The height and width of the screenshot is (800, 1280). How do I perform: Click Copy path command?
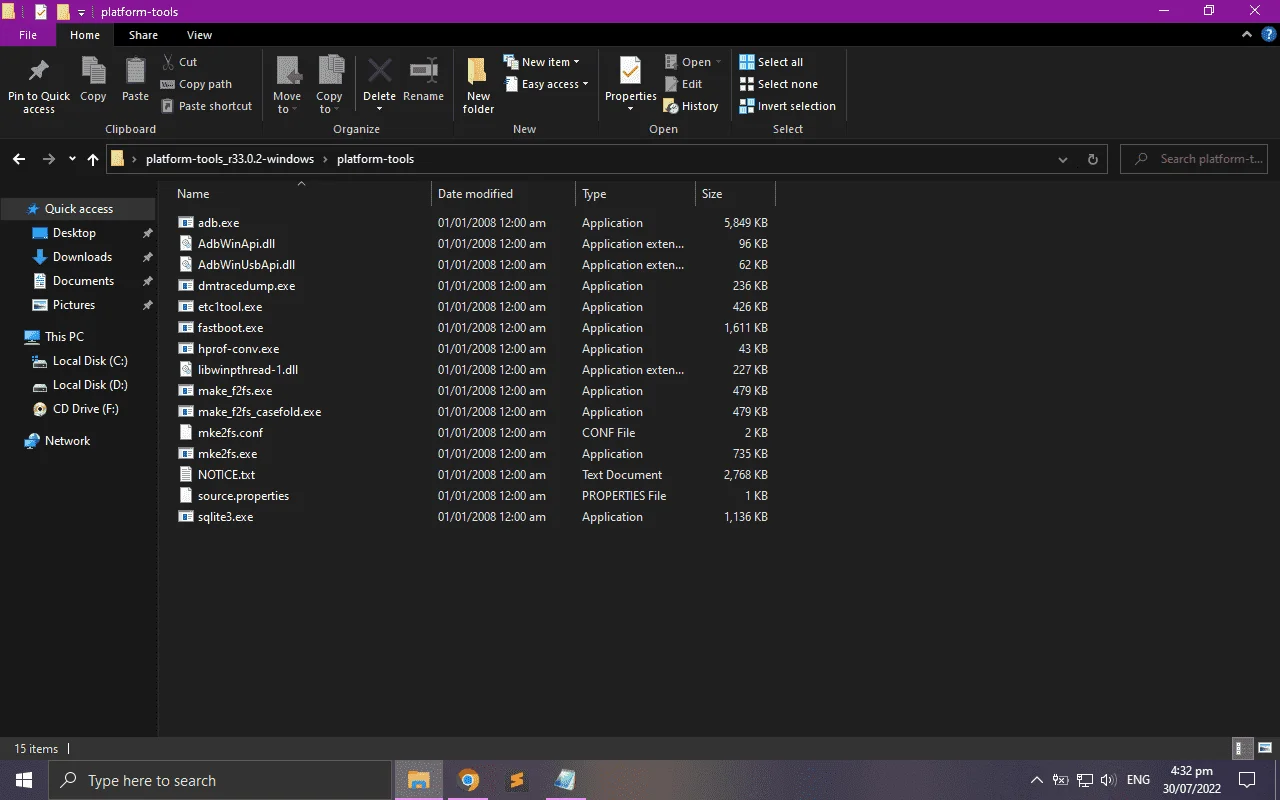coord(196,84)
